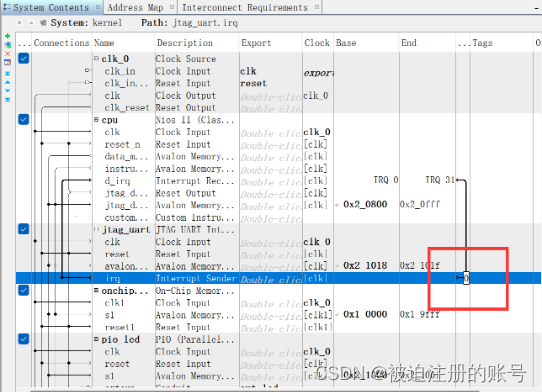Click base address 0x2_0800 of cpu
This screenshot has height=392, width=542.
(x=365, y=204)
